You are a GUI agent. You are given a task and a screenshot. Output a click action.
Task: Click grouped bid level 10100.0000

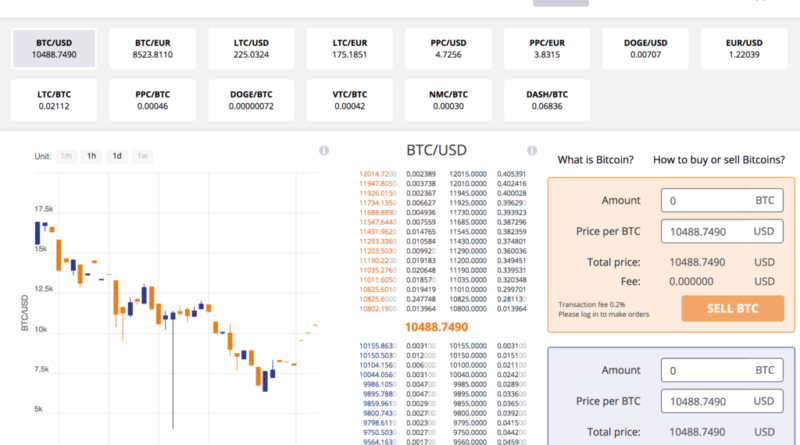468,365
